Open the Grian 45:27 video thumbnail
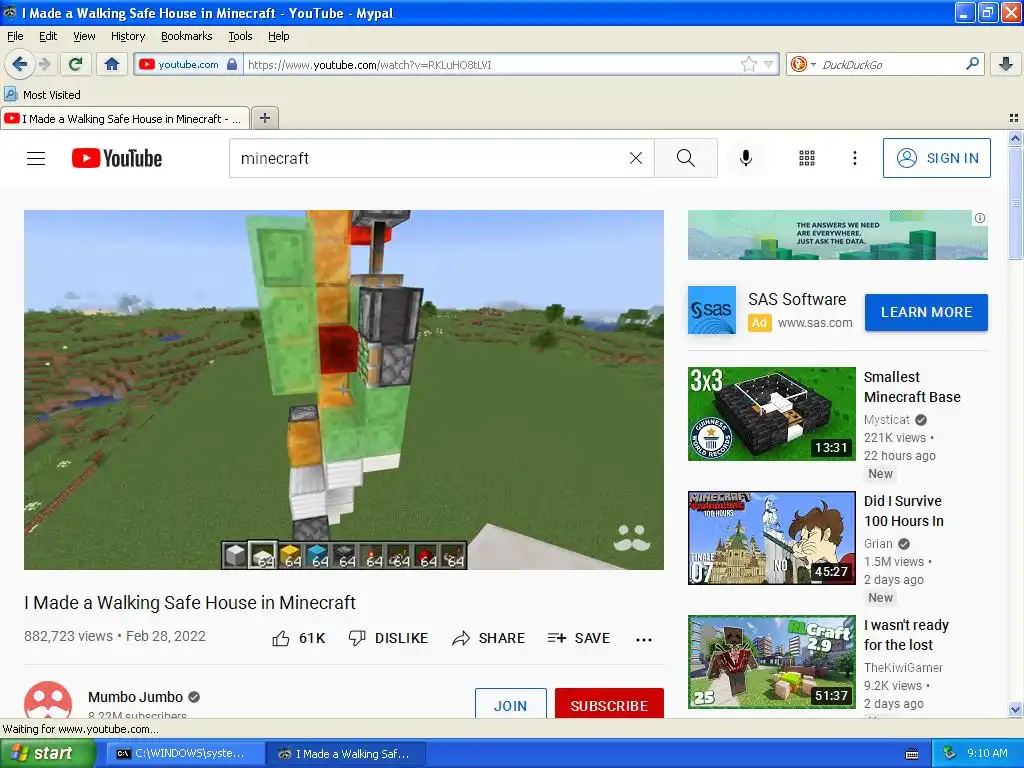The image size is (1024, 768). (x=771, y=537)
